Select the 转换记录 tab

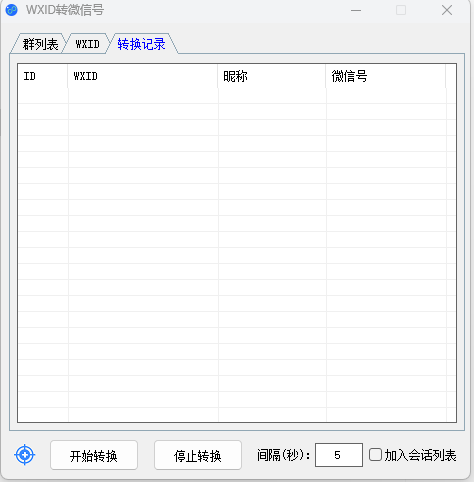pos(141,44)
